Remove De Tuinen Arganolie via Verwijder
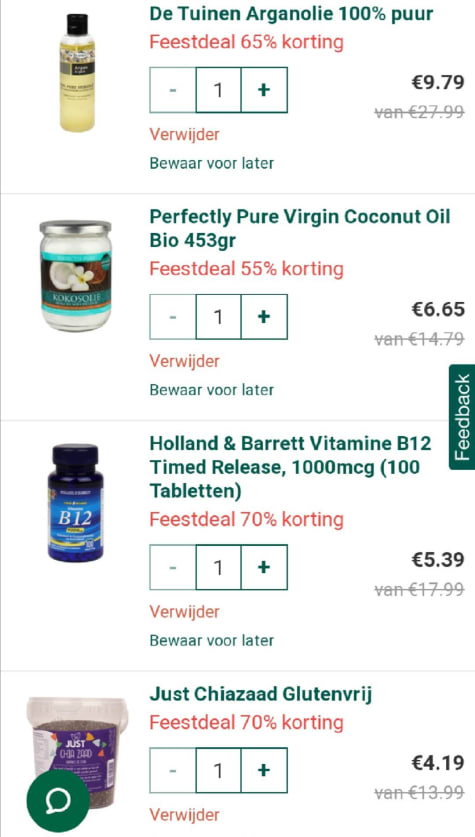This screenshot has height=837, width=475. click(184, 135)
